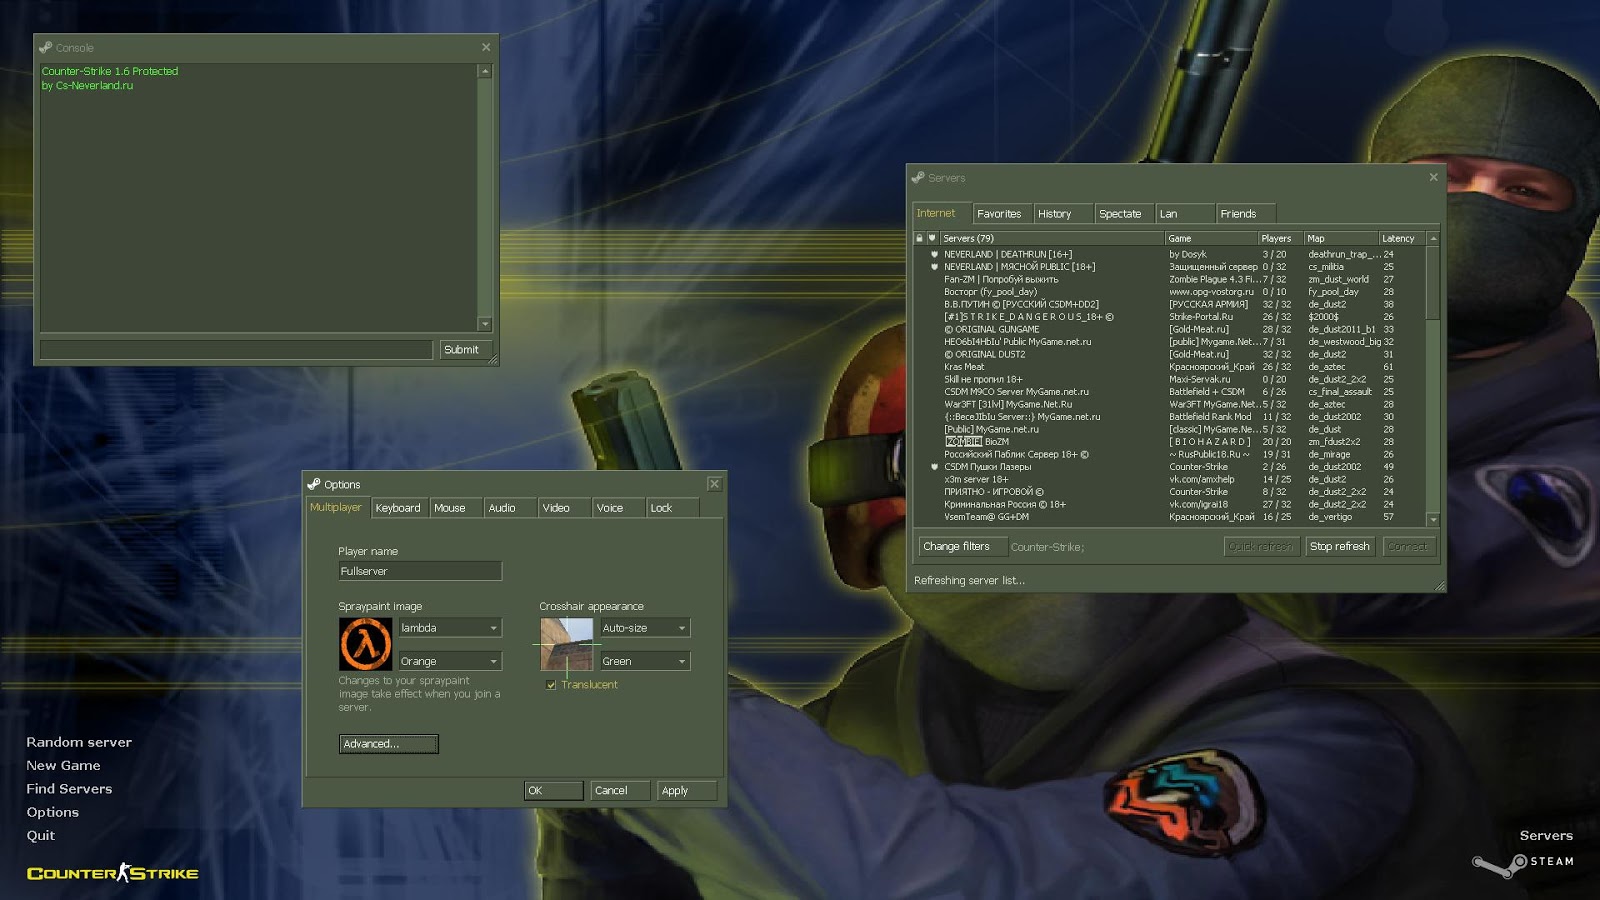Screen dimensions: 1600x900
Task: Sort servers by the Map column header
Action: 1341,239
